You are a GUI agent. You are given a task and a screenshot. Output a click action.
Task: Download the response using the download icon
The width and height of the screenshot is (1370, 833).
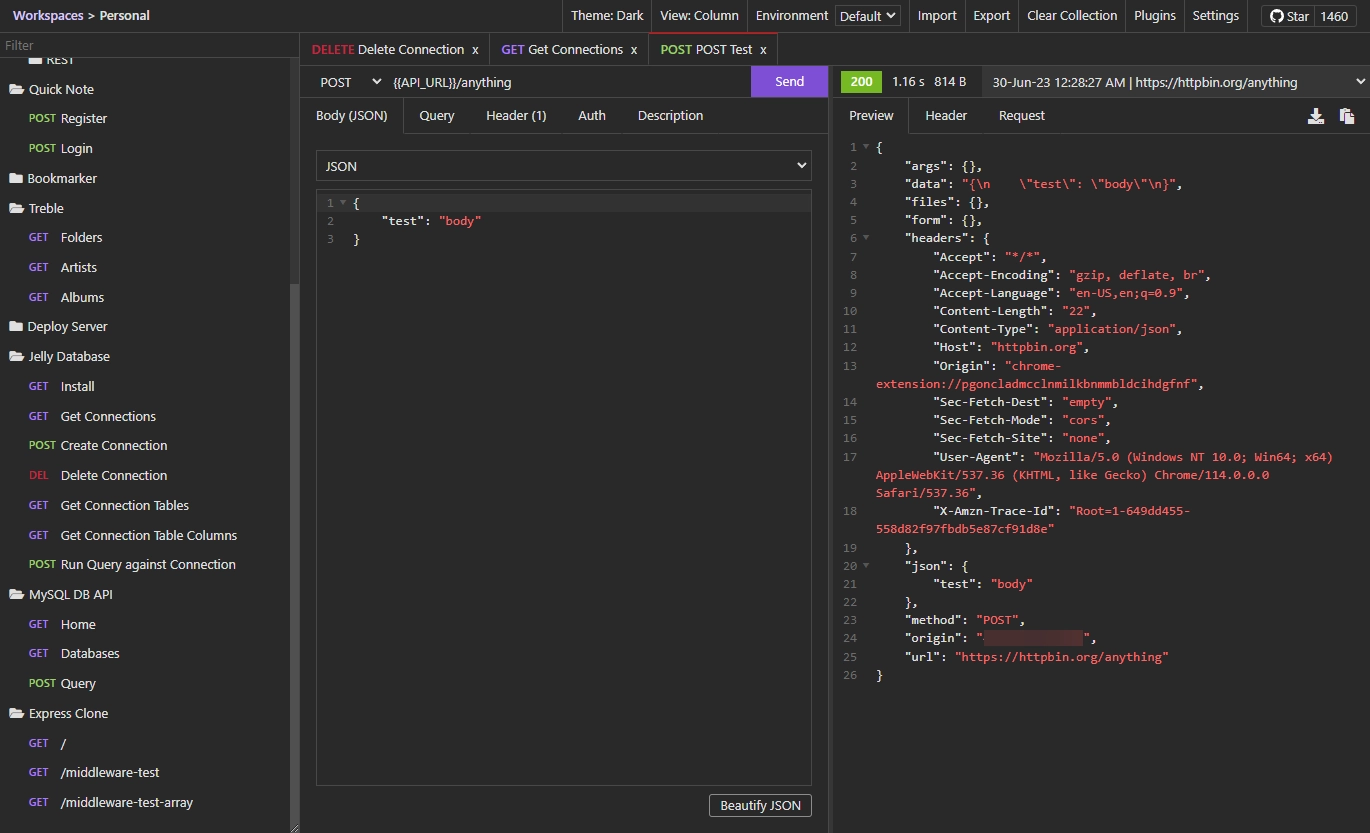1316,116
